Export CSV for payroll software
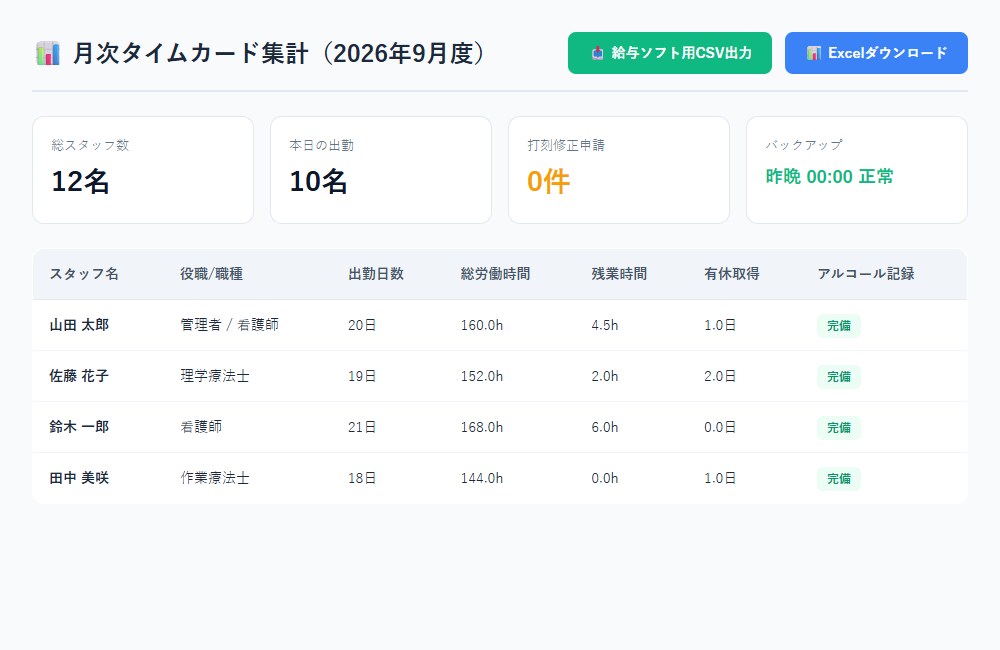This screenshot has height=650, width=1000. click(670, 53)
